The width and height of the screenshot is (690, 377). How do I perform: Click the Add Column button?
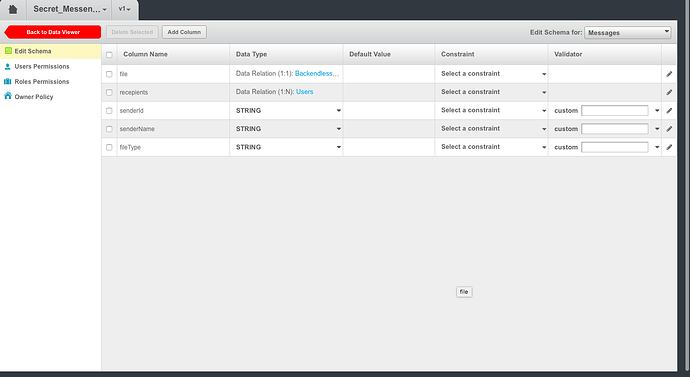(x=184, y=32)
